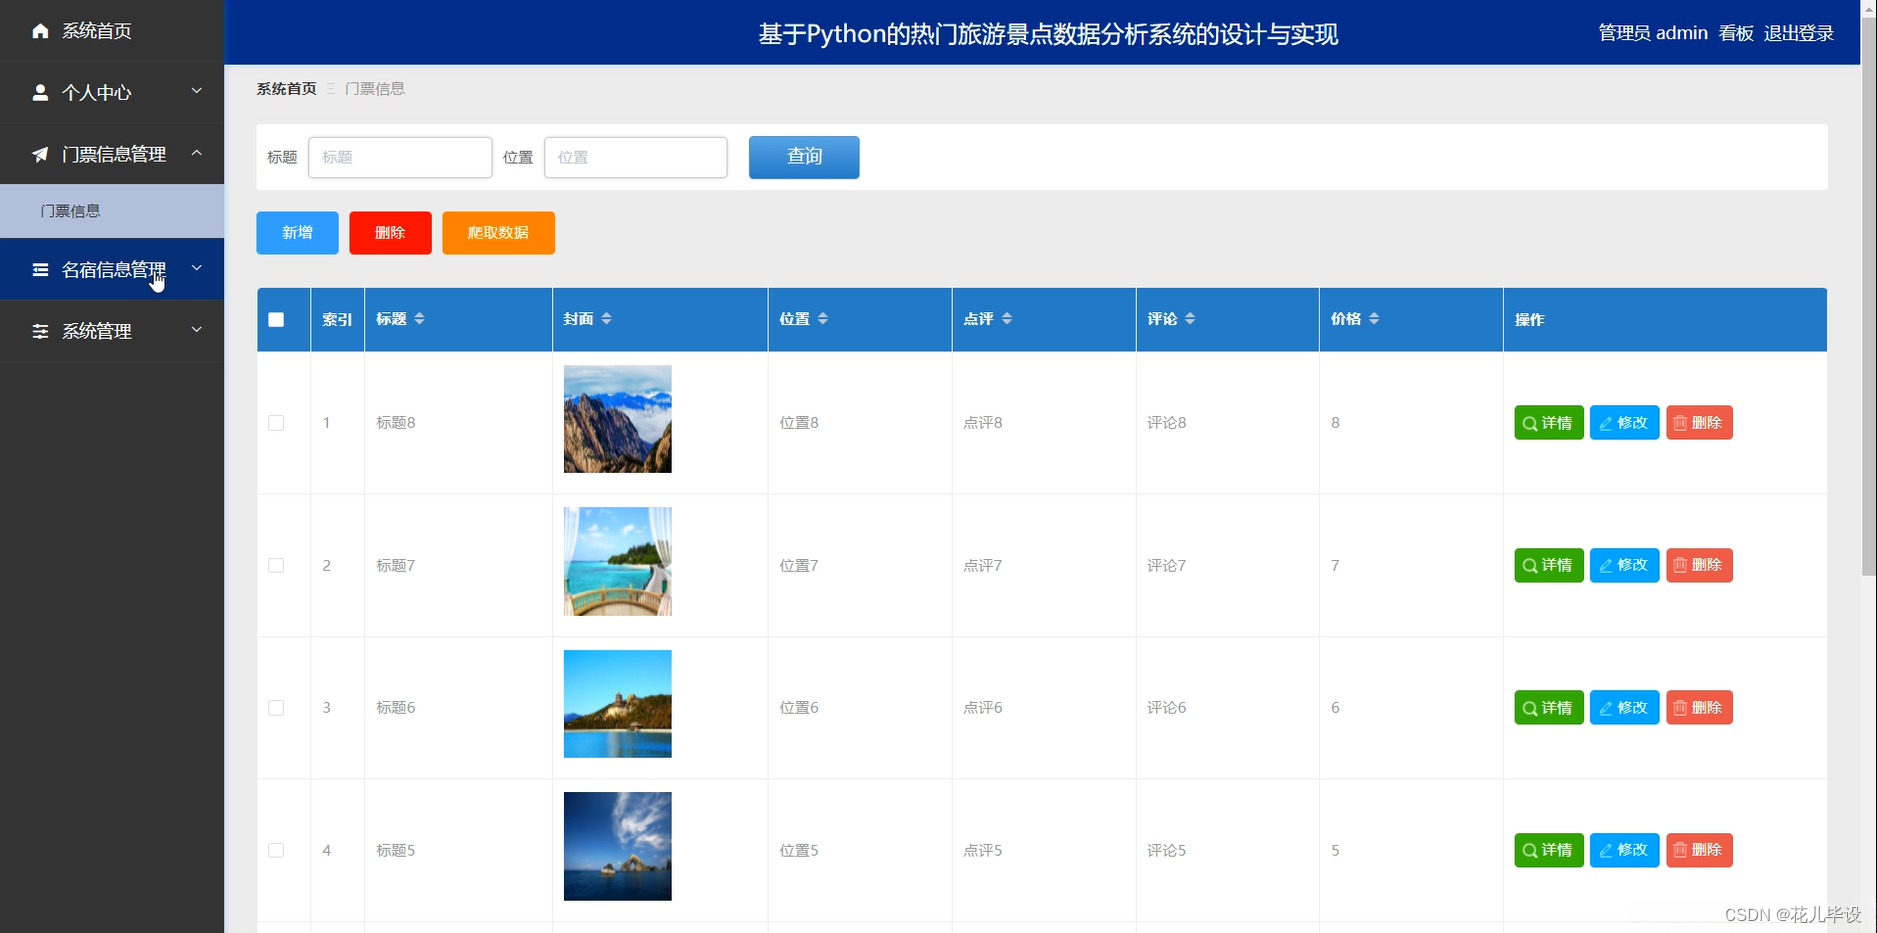Check the checkbox for row 标题8
1877x933 pixels.
(276, 423)
